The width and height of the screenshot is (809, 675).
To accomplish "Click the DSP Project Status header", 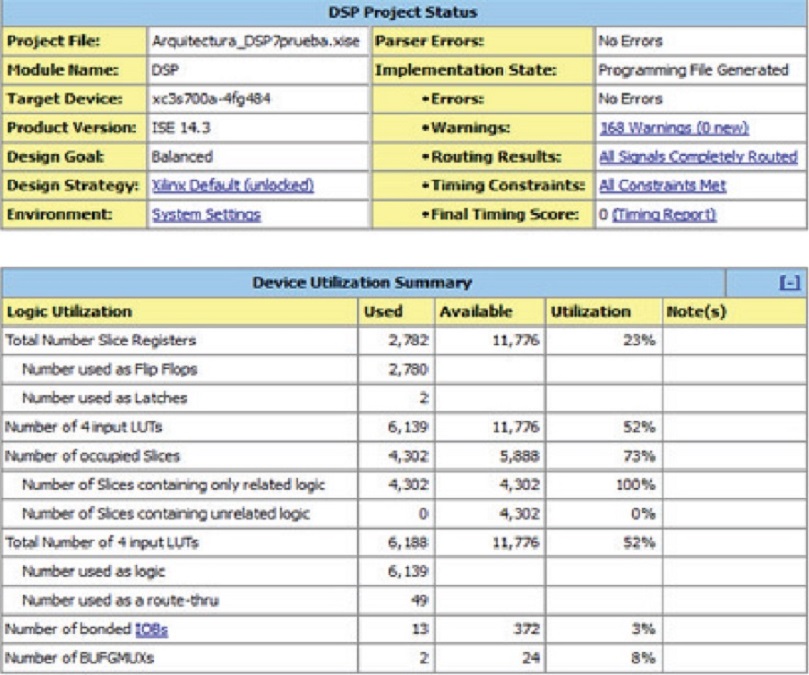I will pos(403,13).
